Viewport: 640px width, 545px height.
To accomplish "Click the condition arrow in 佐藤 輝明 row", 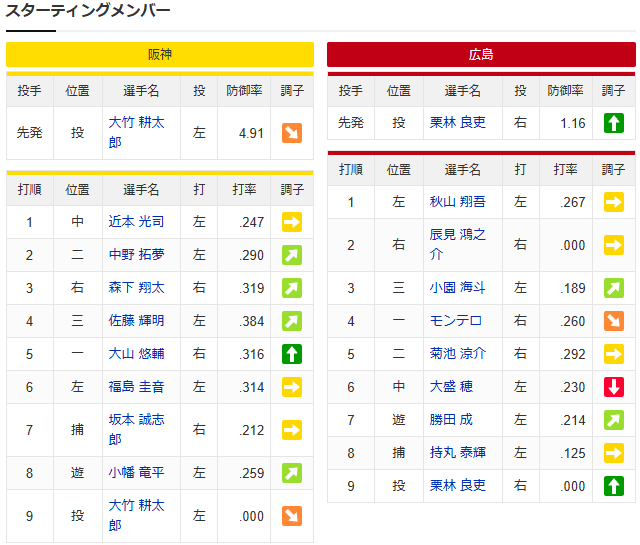I will (x=292, y=321).
